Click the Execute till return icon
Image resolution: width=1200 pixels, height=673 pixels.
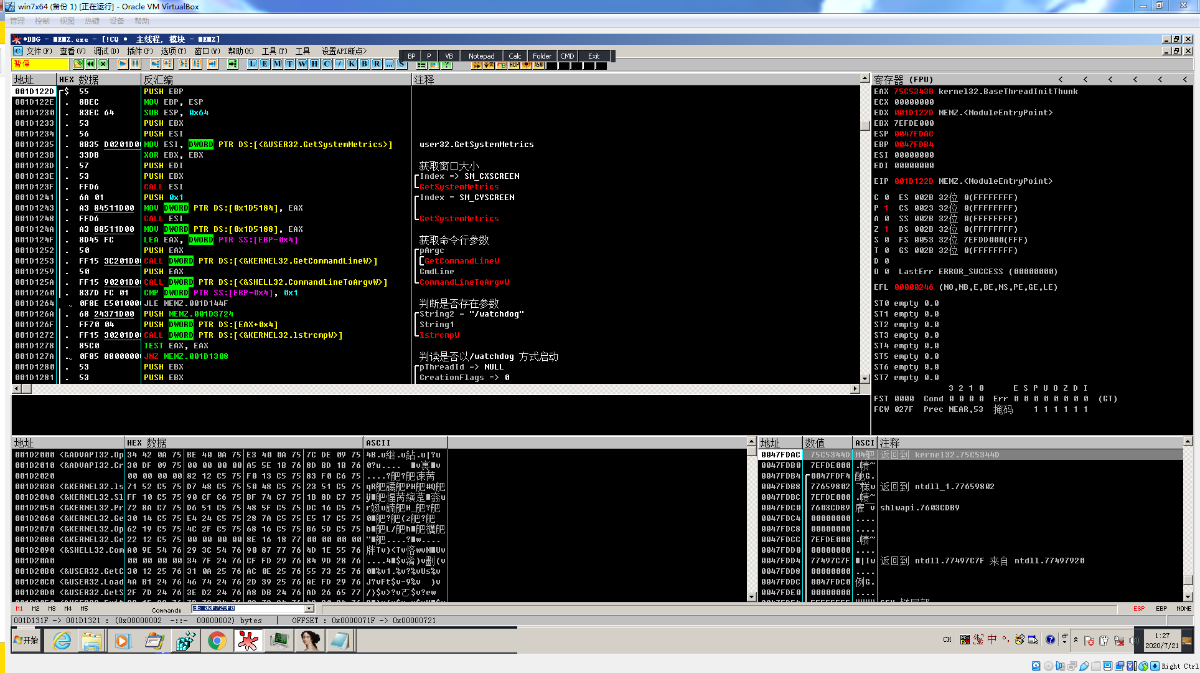(x=212, y=64)
